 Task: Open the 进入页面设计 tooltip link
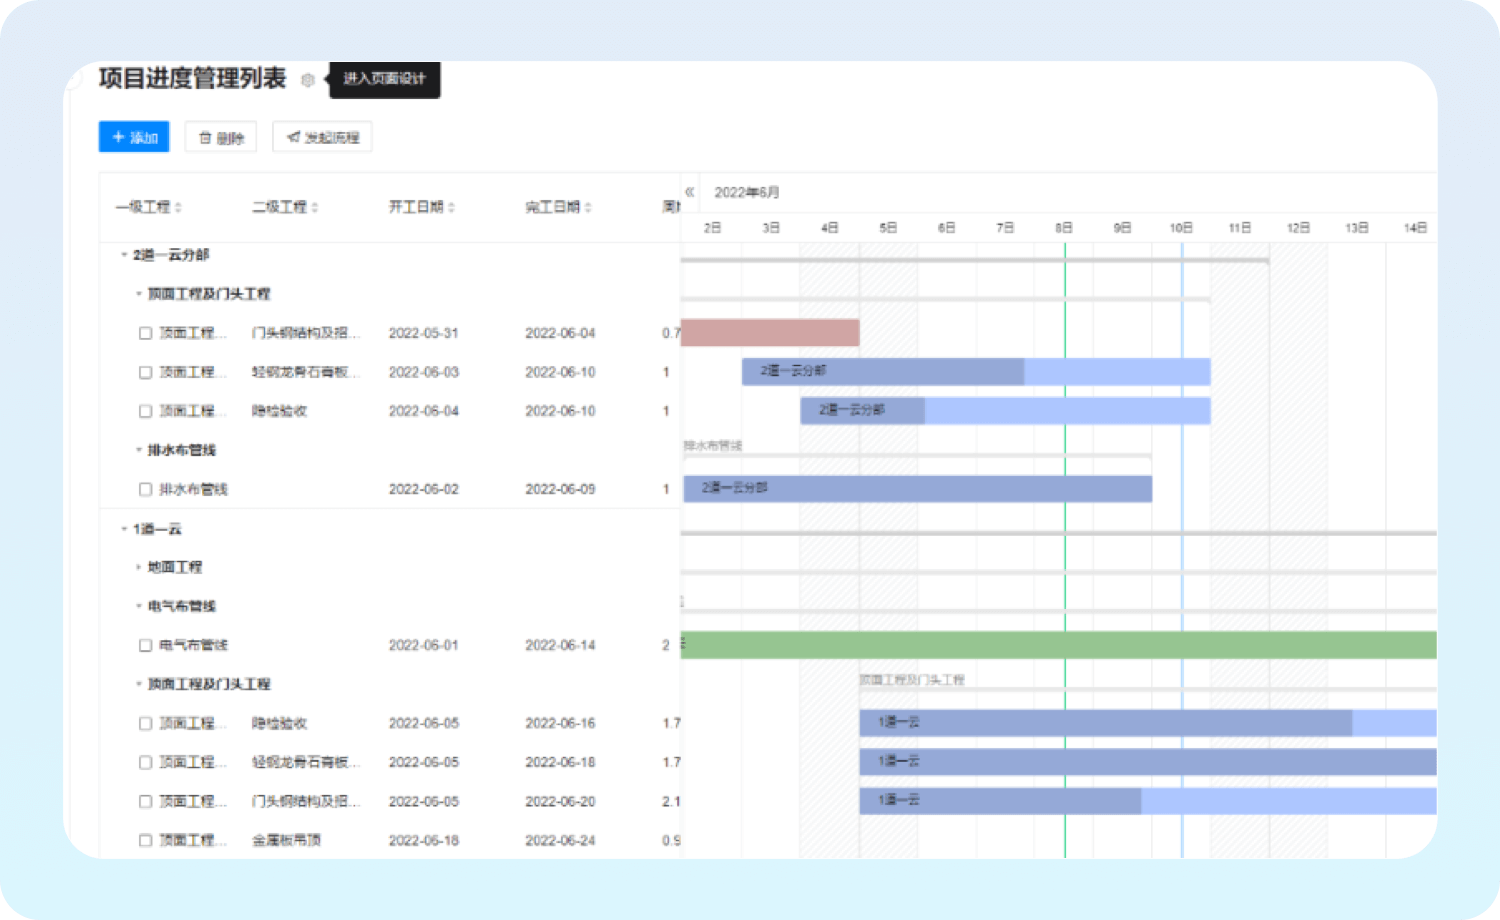tap(385, 79)
